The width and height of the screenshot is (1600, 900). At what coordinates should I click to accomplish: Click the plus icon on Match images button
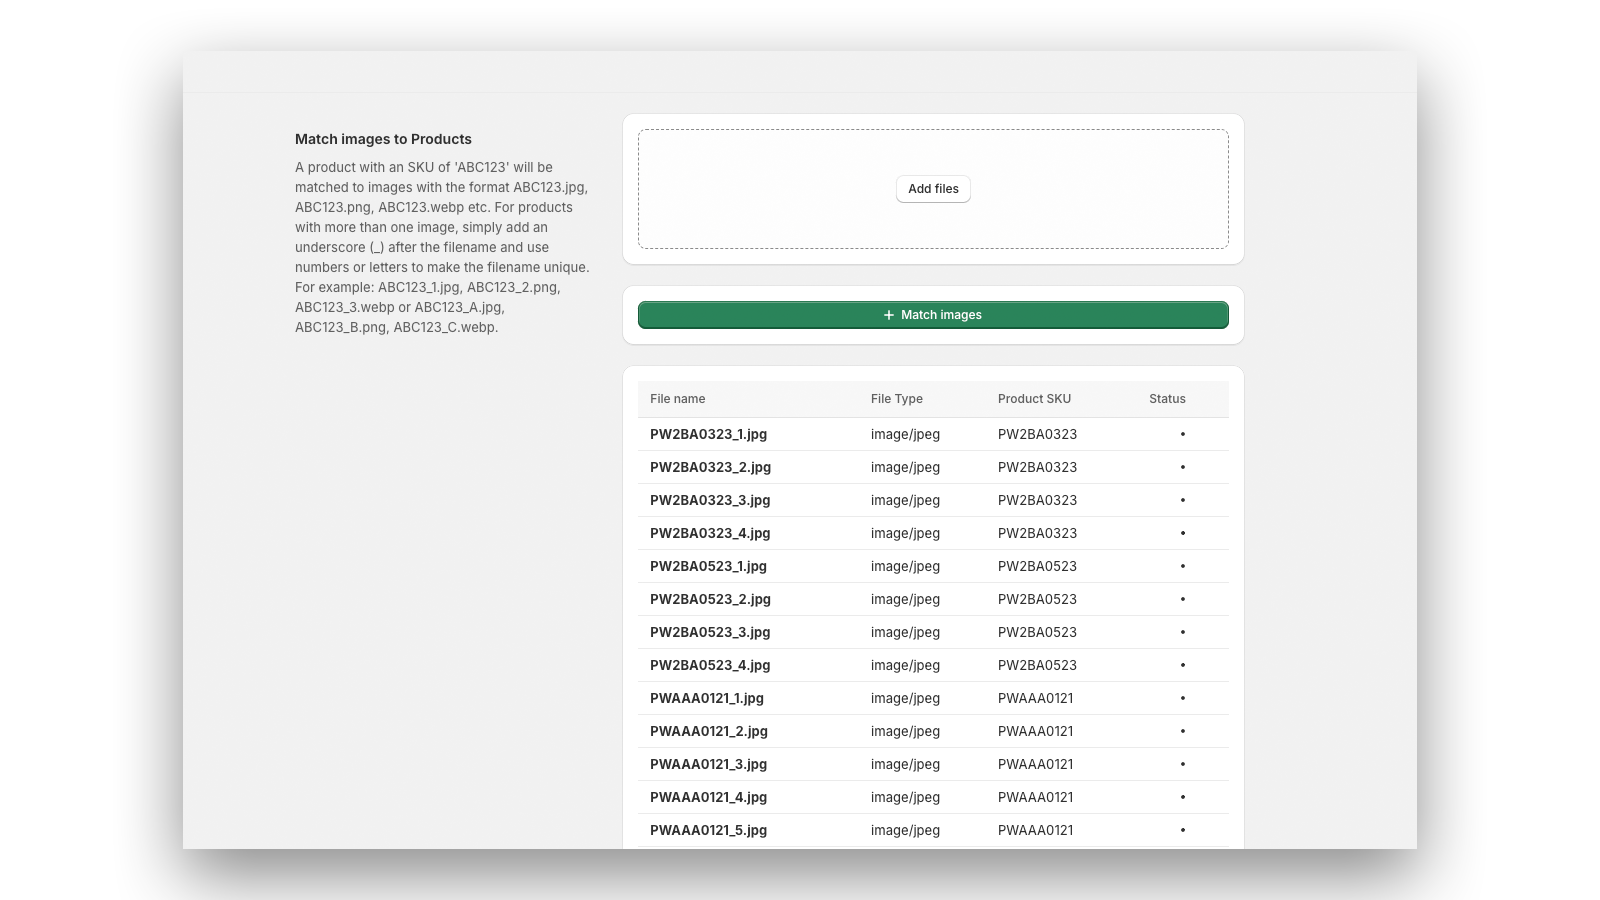886,314
